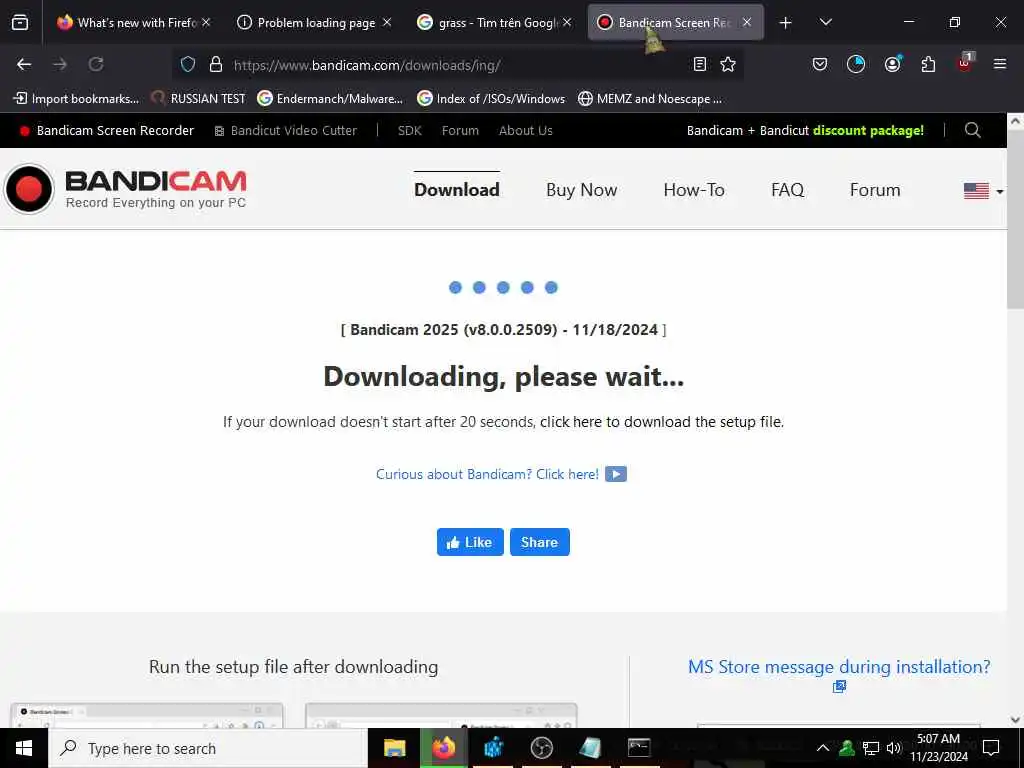Click Curious about Bandicam link

[487, 474]
